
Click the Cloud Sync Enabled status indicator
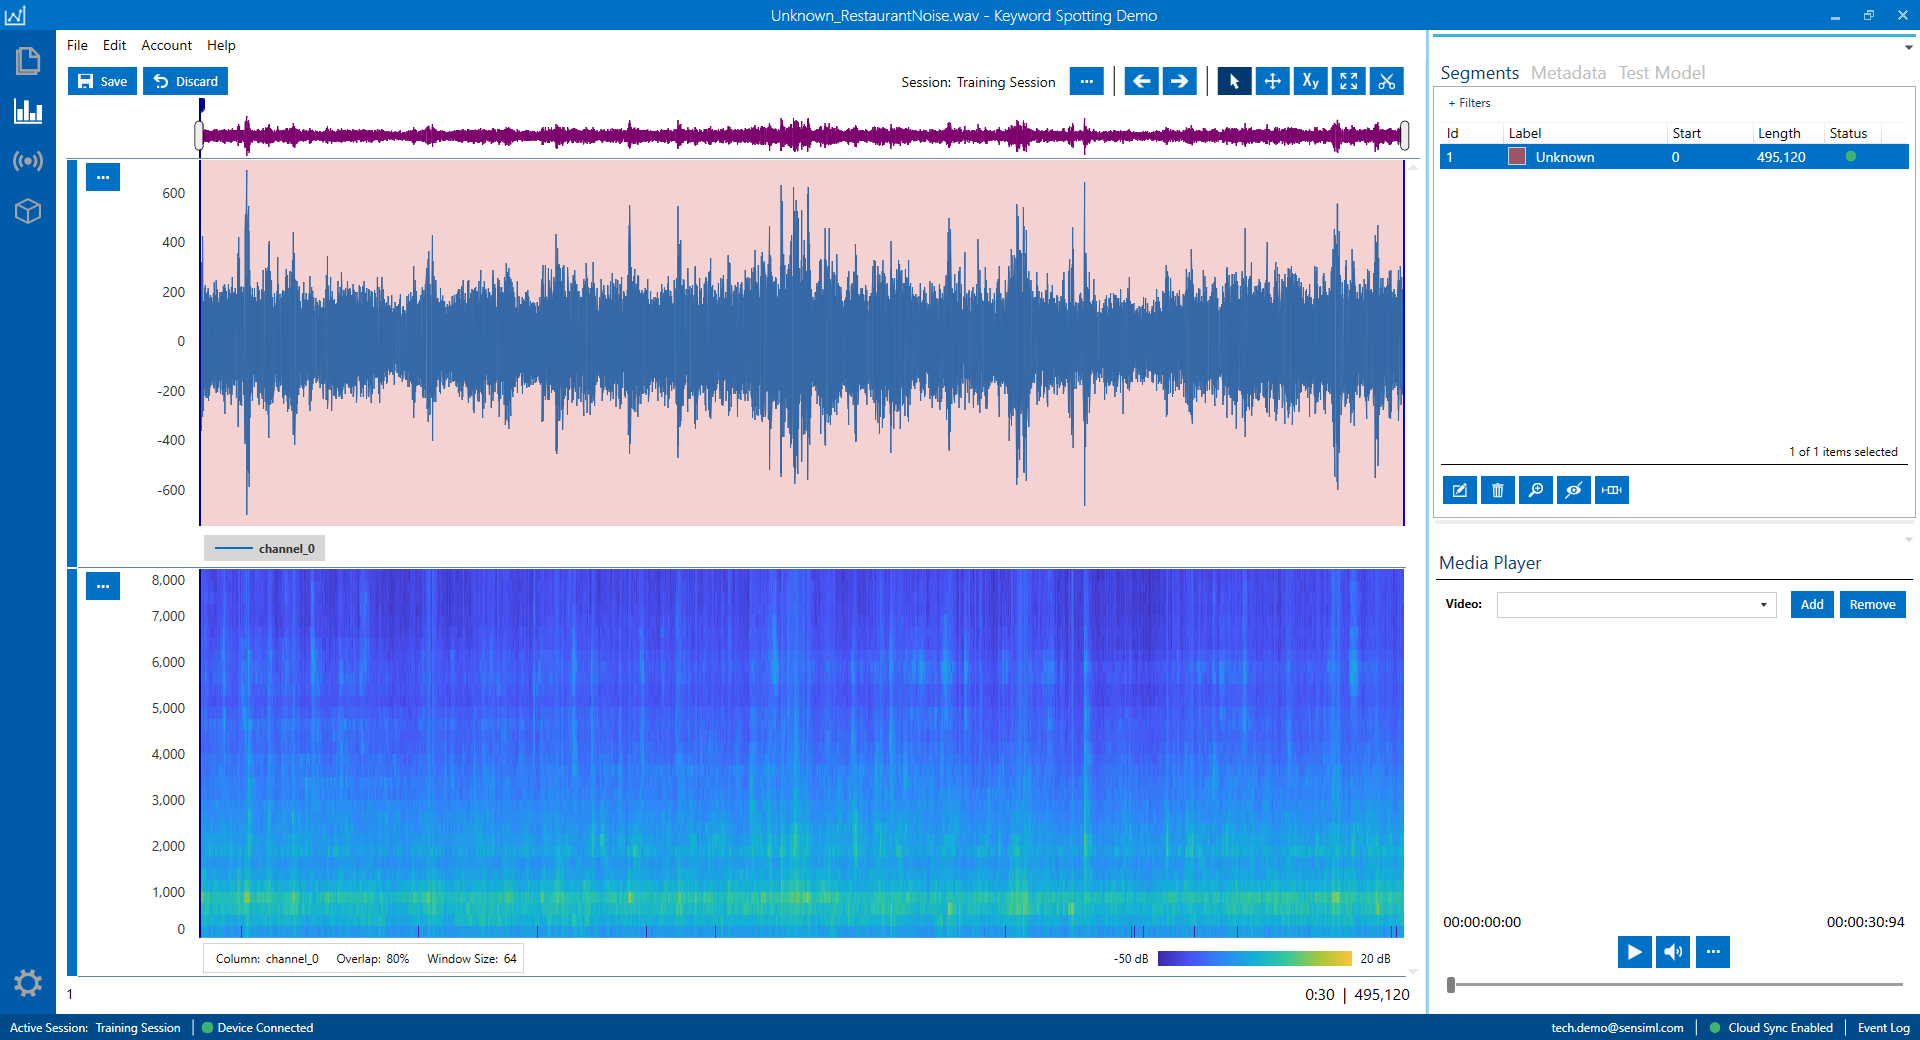(1772, 1028)
